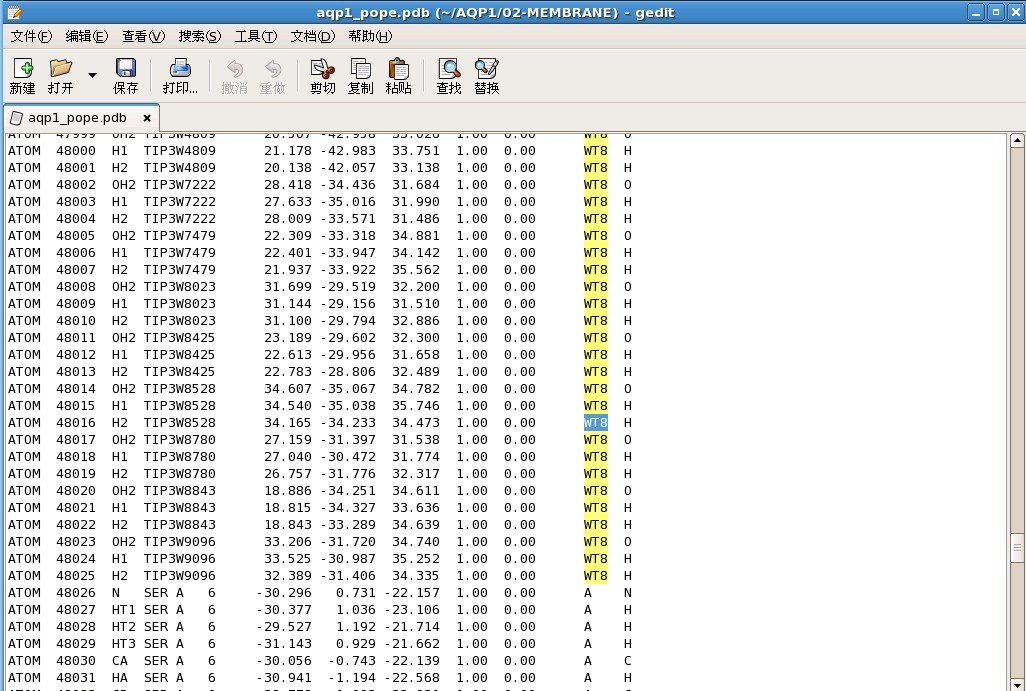The image size is (1026, 691).
Task: Click highlighted WT8 on atom 48025 line
Action: pos(595,576)
